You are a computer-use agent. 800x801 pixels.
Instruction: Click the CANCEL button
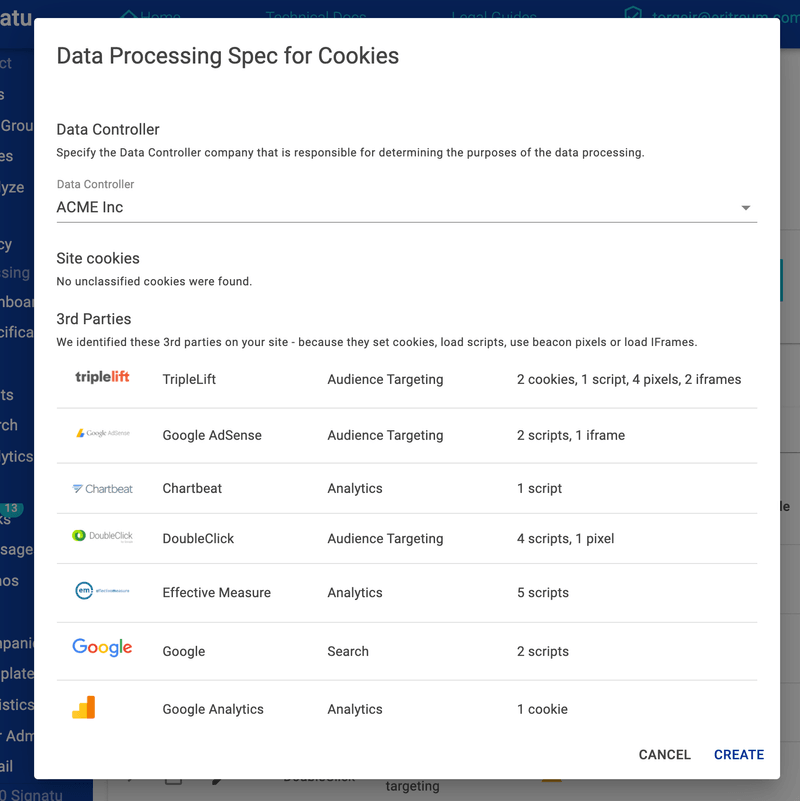tap(664, 755)
